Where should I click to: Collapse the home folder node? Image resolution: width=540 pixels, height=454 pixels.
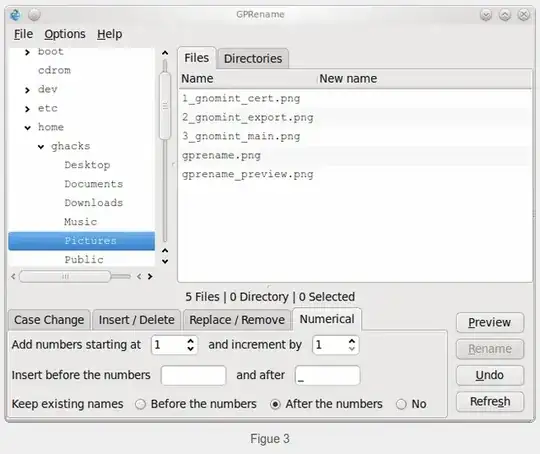28,128
